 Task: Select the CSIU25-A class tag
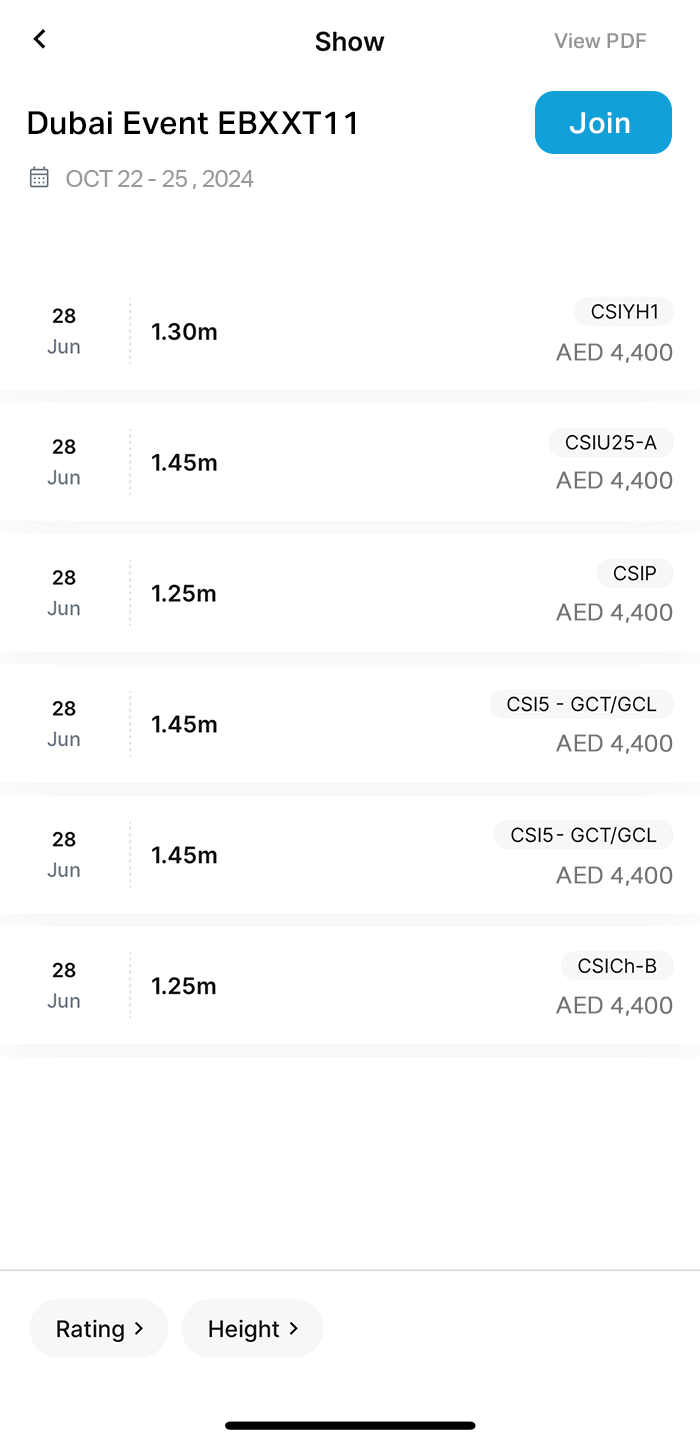coord(611,443)
